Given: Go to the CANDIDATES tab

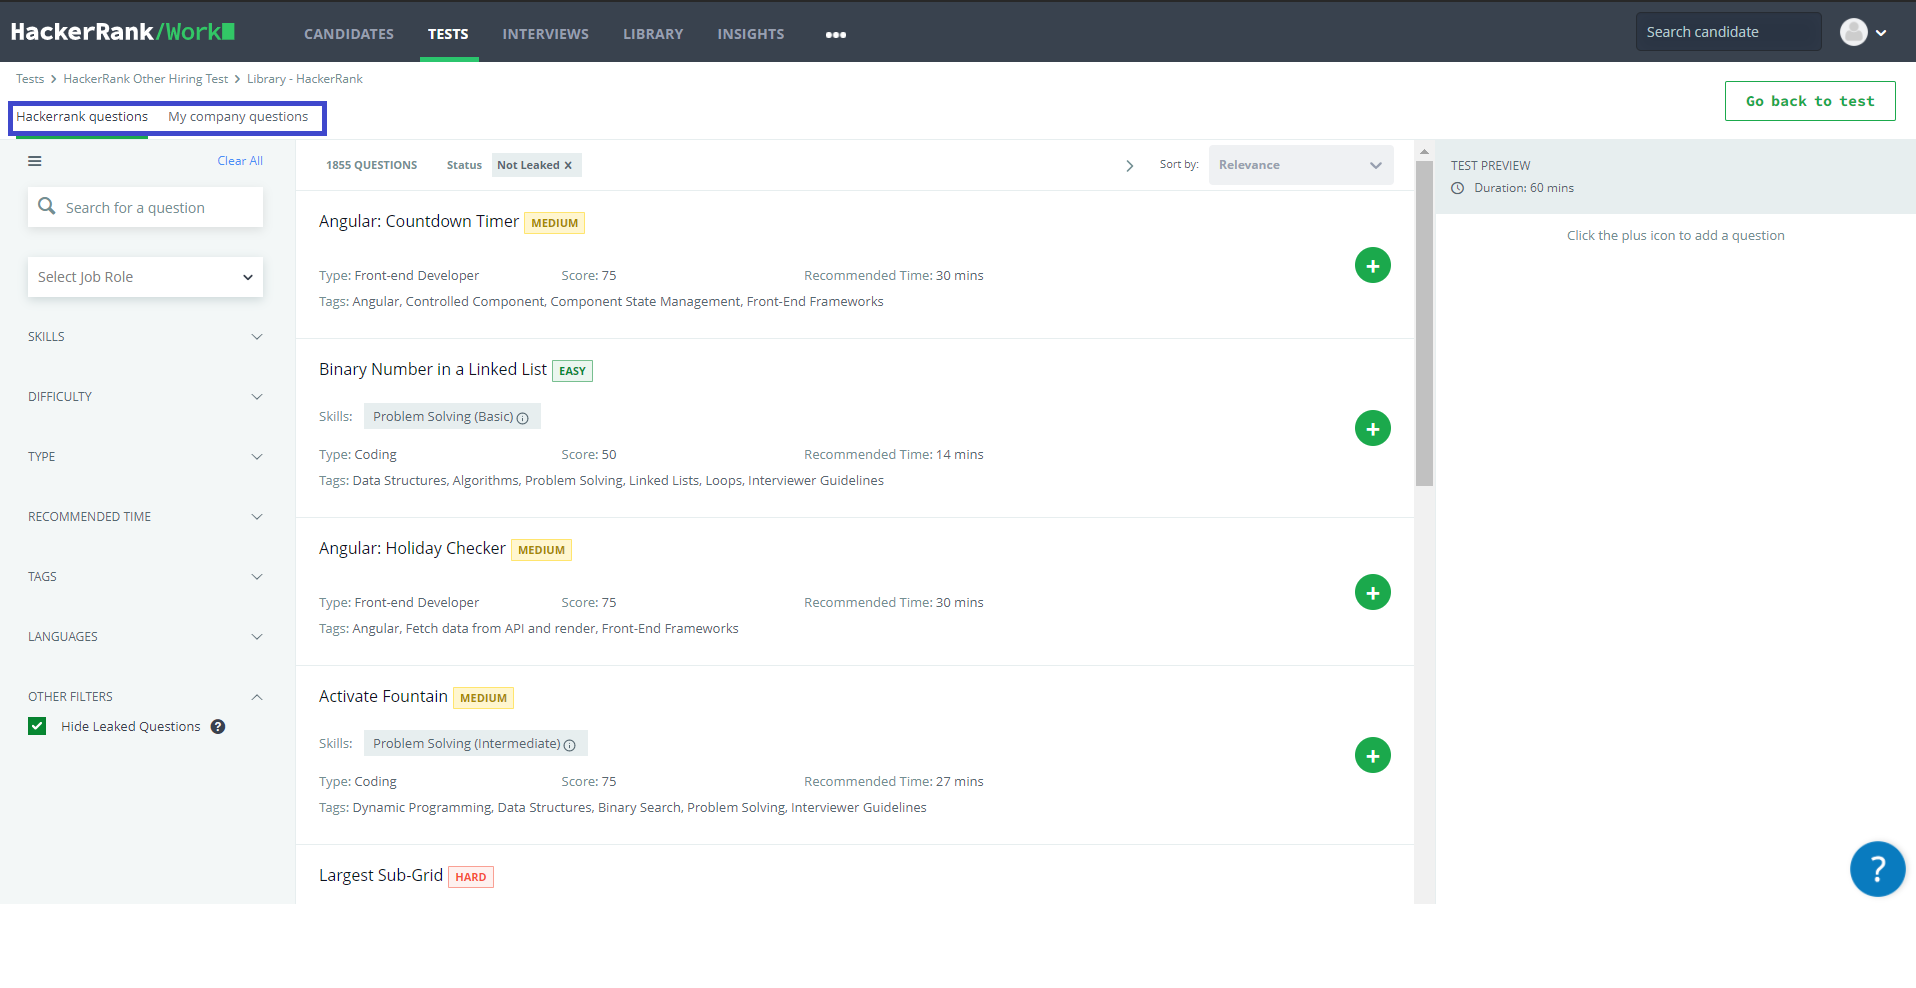Looking at the screenshot, I should (x=349, y=34).
